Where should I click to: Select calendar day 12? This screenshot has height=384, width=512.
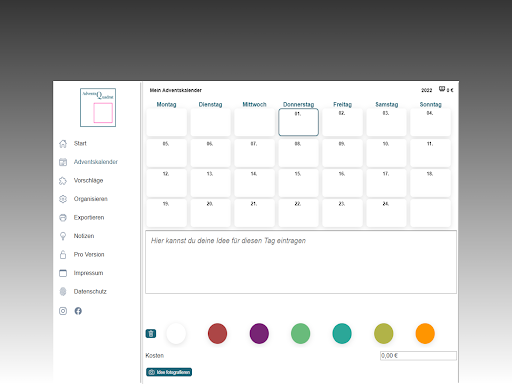tap(166, 183)
